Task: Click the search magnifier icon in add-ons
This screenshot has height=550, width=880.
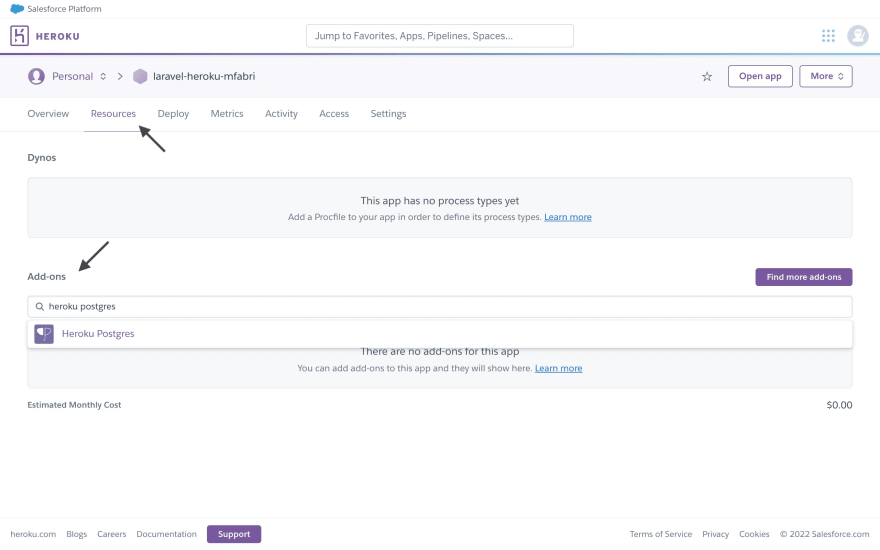Action: coord(39,306)
